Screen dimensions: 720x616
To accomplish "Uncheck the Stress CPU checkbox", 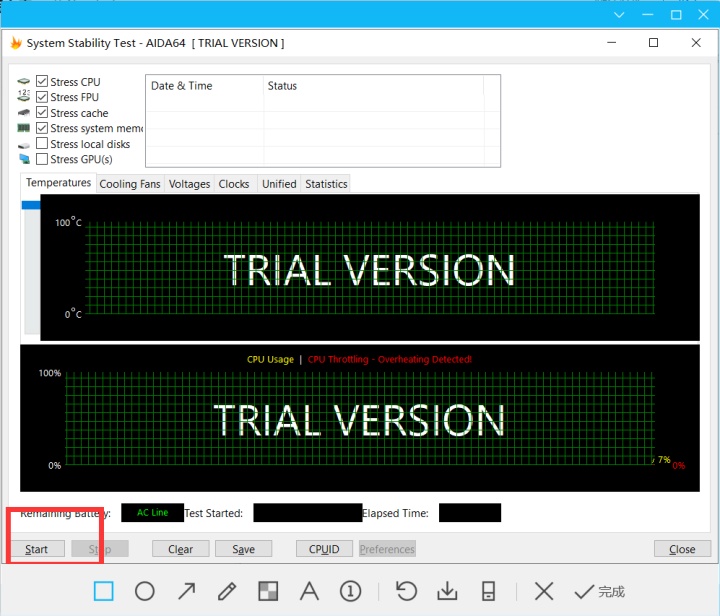I will 42,81.
